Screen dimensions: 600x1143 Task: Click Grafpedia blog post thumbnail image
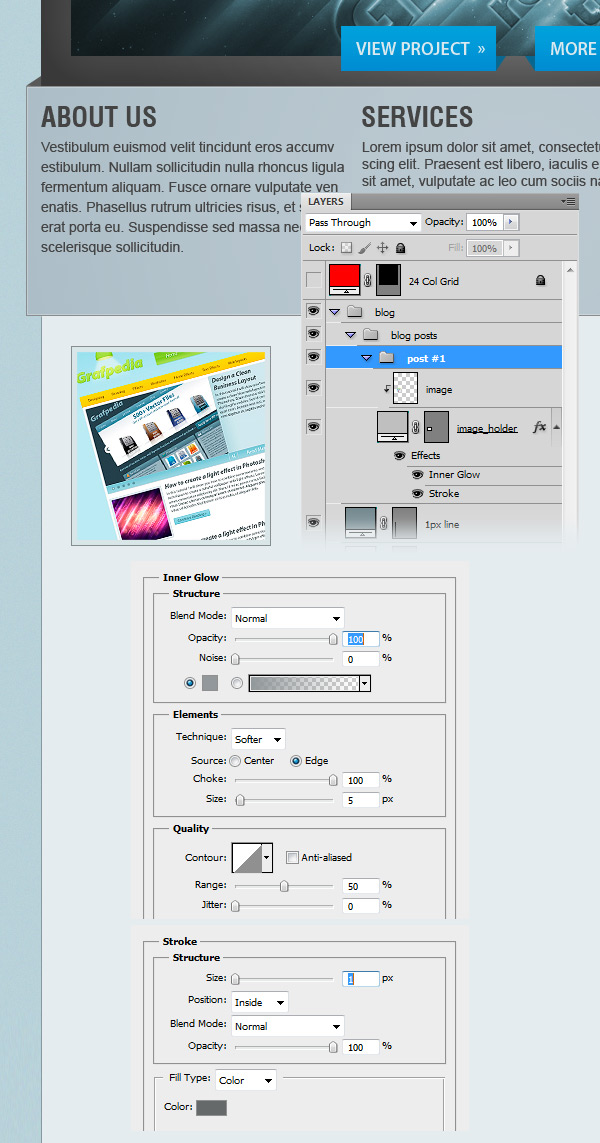tap(171, 446)
